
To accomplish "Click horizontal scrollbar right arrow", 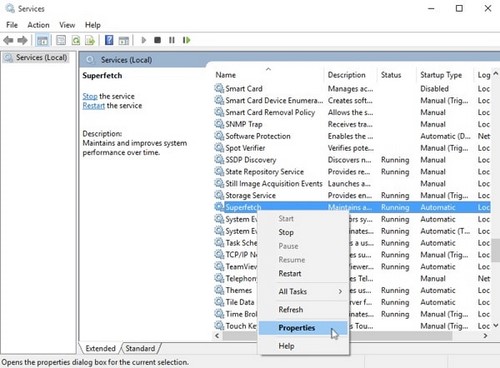I will [485, 336].
